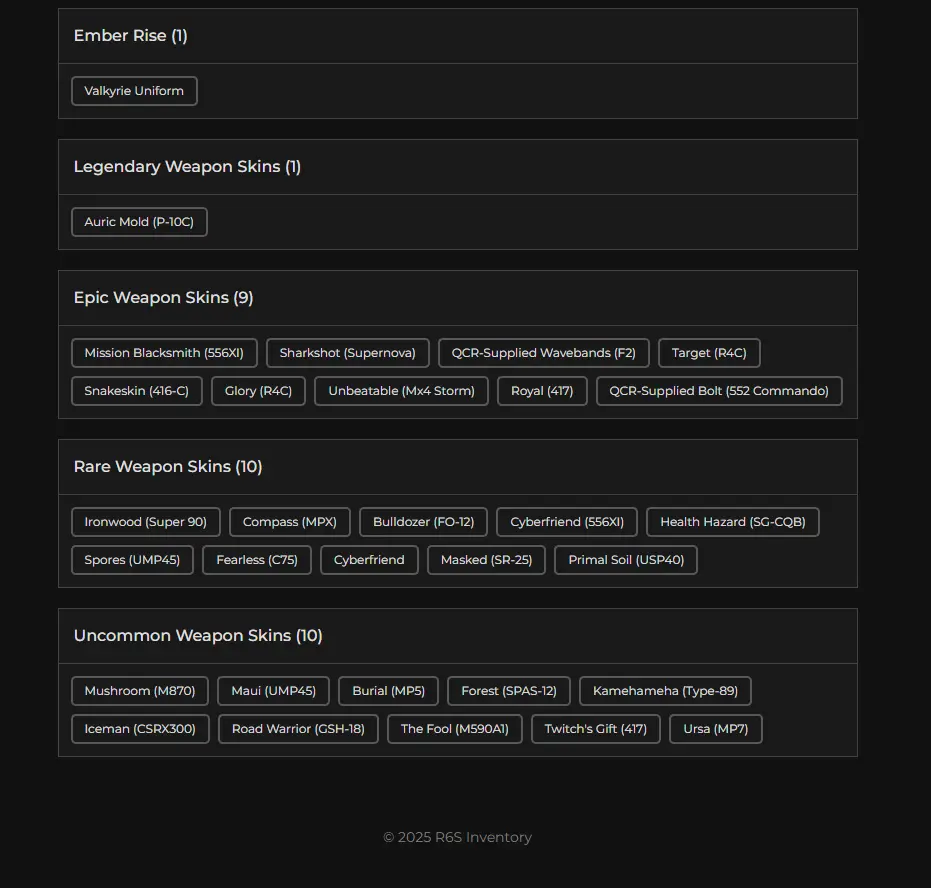Click the Uncommon Weapon Skins (10) header
The image size is (931, 888).
[198, 636]
